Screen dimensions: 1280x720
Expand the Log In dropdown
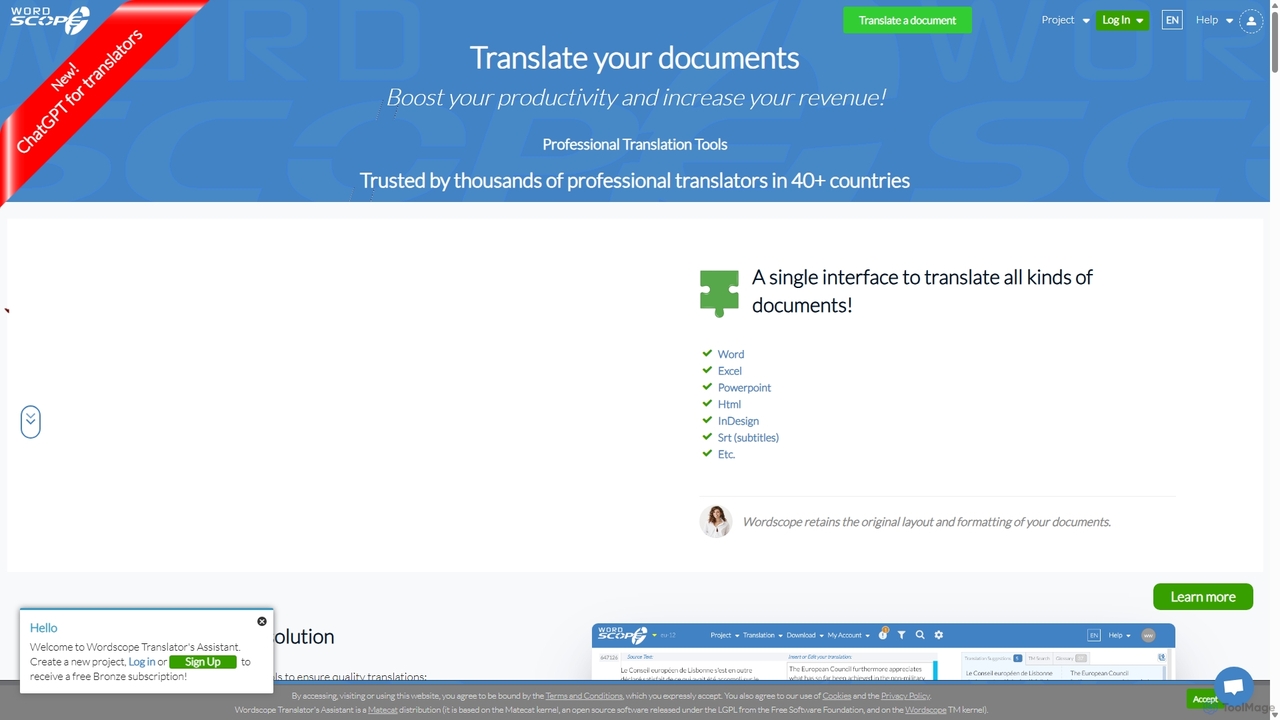click(x=1122, y=20)
